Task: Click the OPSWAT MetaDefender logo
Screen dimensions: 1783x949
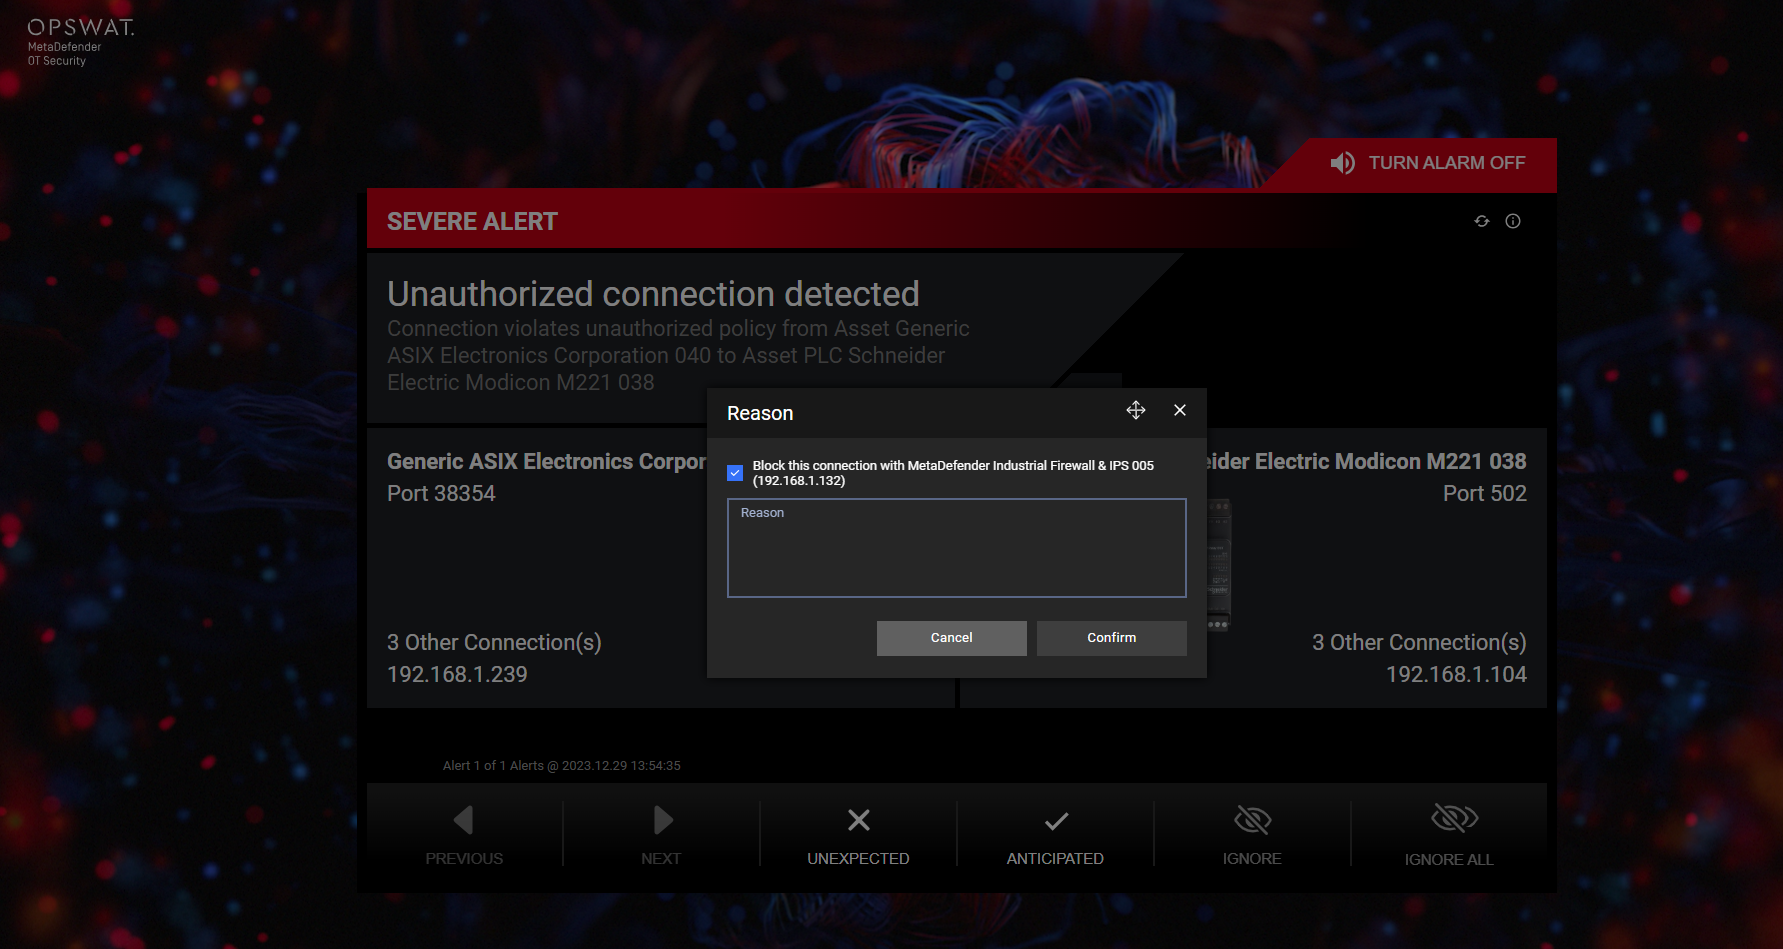Action: [80, 42]
